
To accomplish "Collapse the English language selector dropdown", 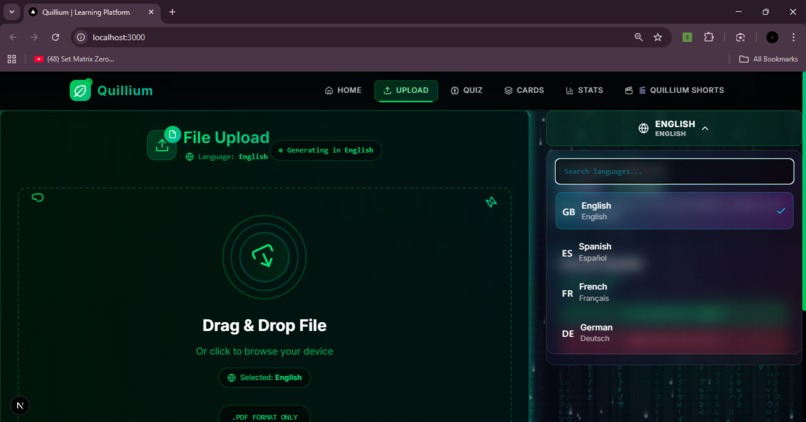I will click(x=674, y=129).
